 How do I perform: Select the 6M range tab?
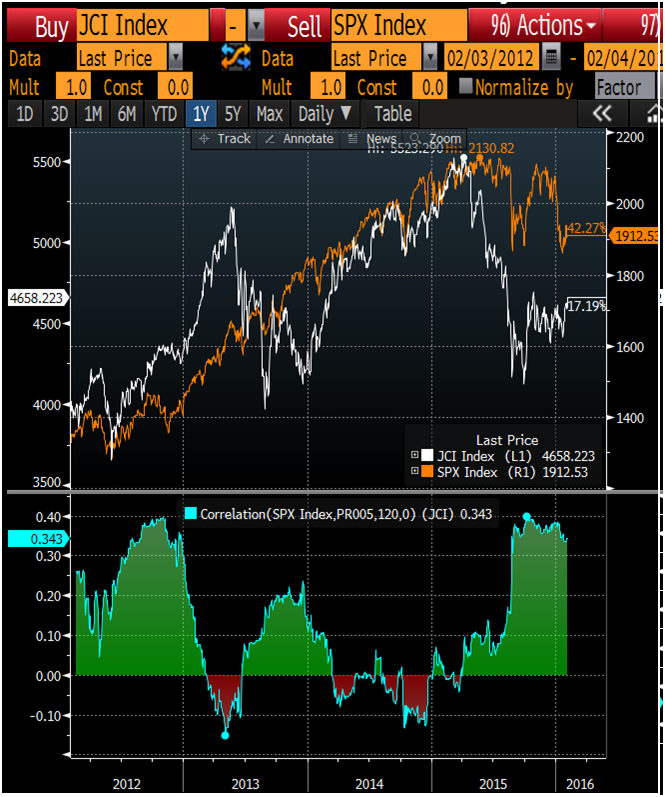pyautogui.click(x=127, y=113)
